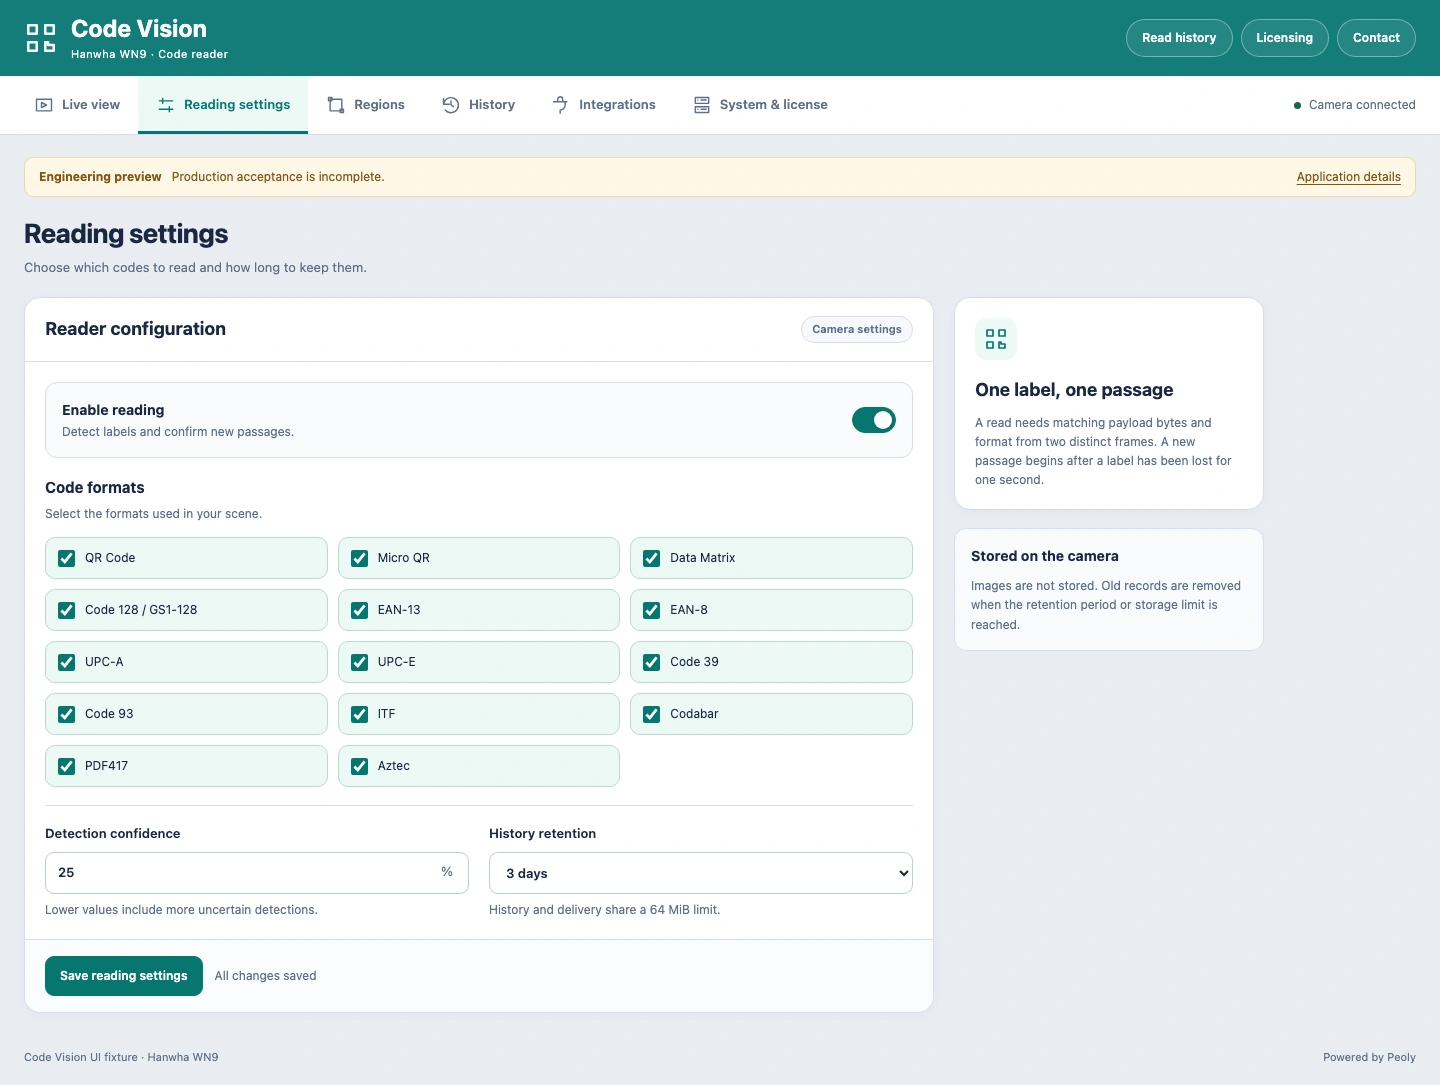Click the Code Vision logo icon
Viewport: 1440px width, 1085px height.
[41, 38]
